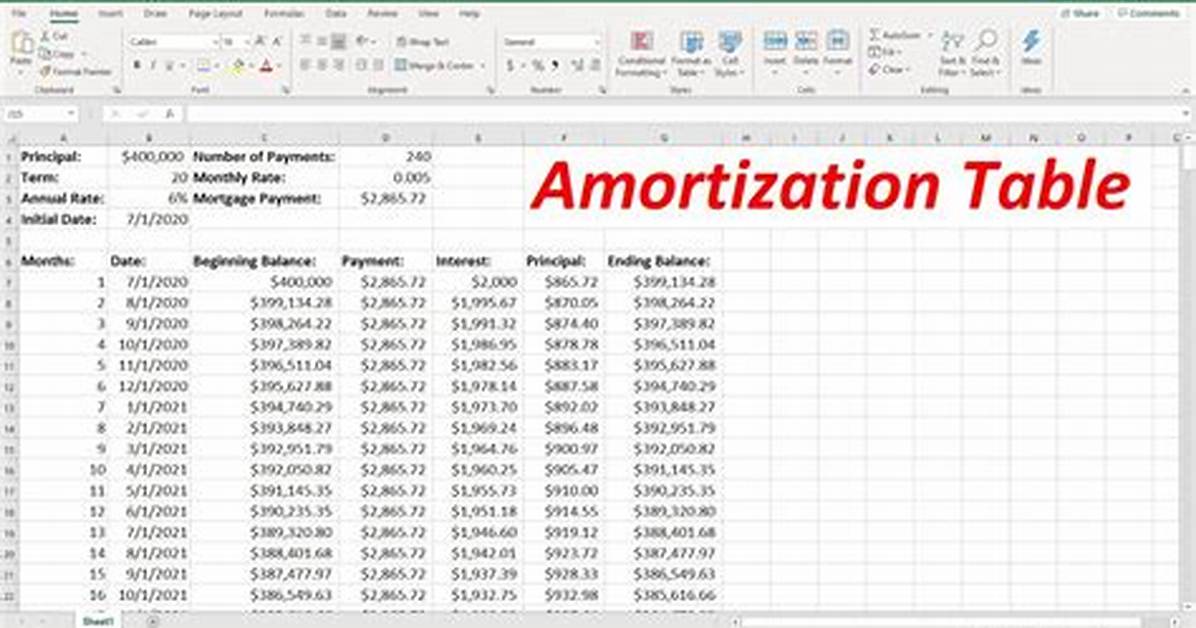The image size is (1196, 628).
Task: Open Format as Table gallery
Action: [691, 53]
